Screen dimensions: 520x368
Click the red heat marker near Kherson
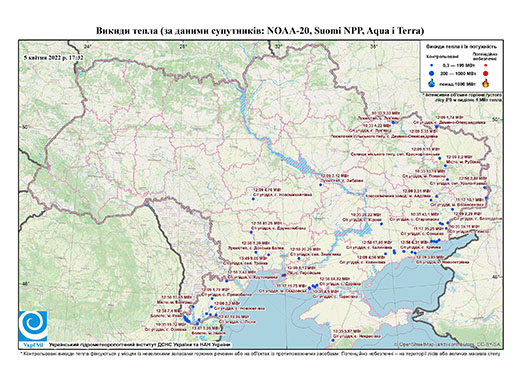[284, 275]
